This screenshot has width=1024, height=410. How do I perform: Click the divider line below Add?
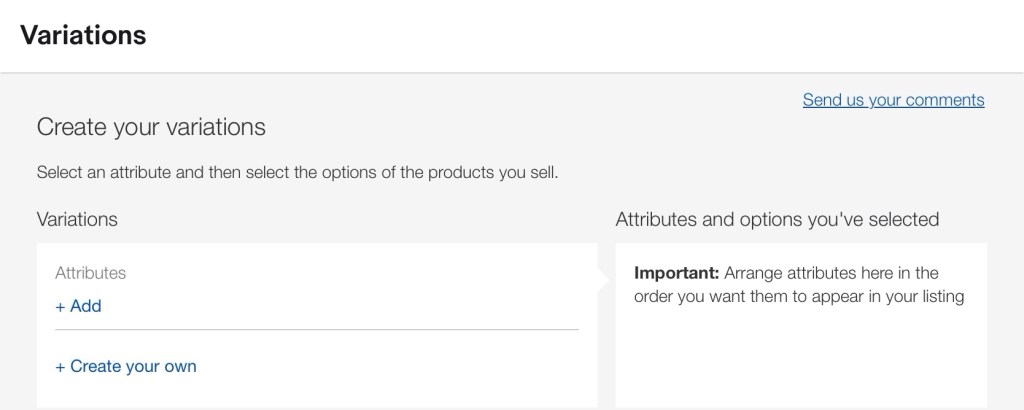(x=317, y=329)
